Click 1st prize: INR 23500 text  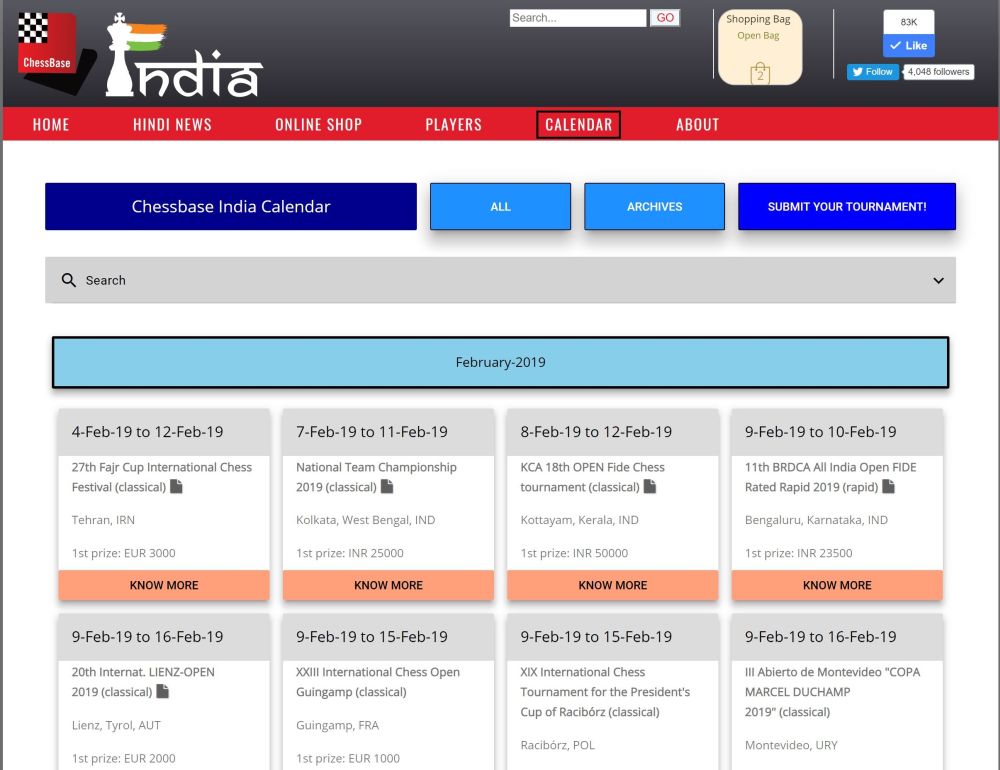(798, 553)
